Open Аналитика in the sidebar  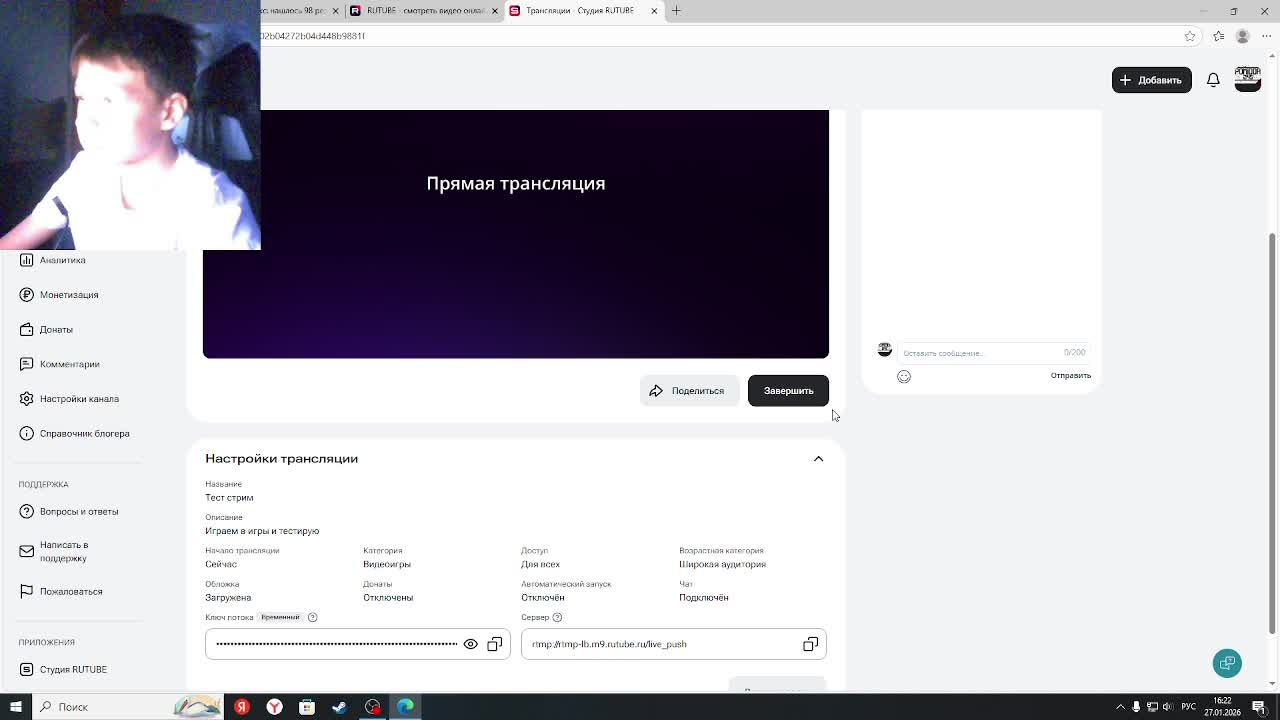[x=62, y=260]
